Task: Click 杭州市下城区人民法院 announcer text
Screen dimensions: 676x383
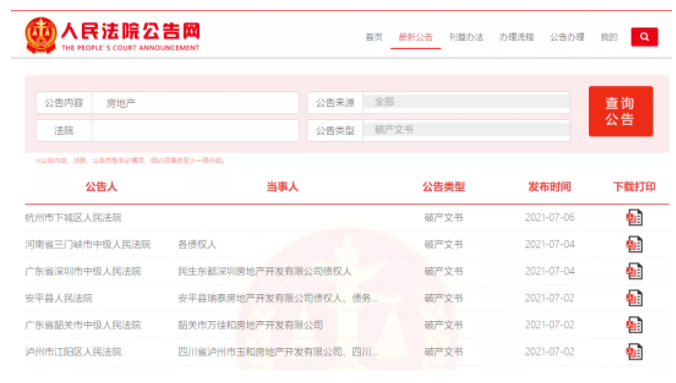Action: pyautogui.click(x=73, y=218)
